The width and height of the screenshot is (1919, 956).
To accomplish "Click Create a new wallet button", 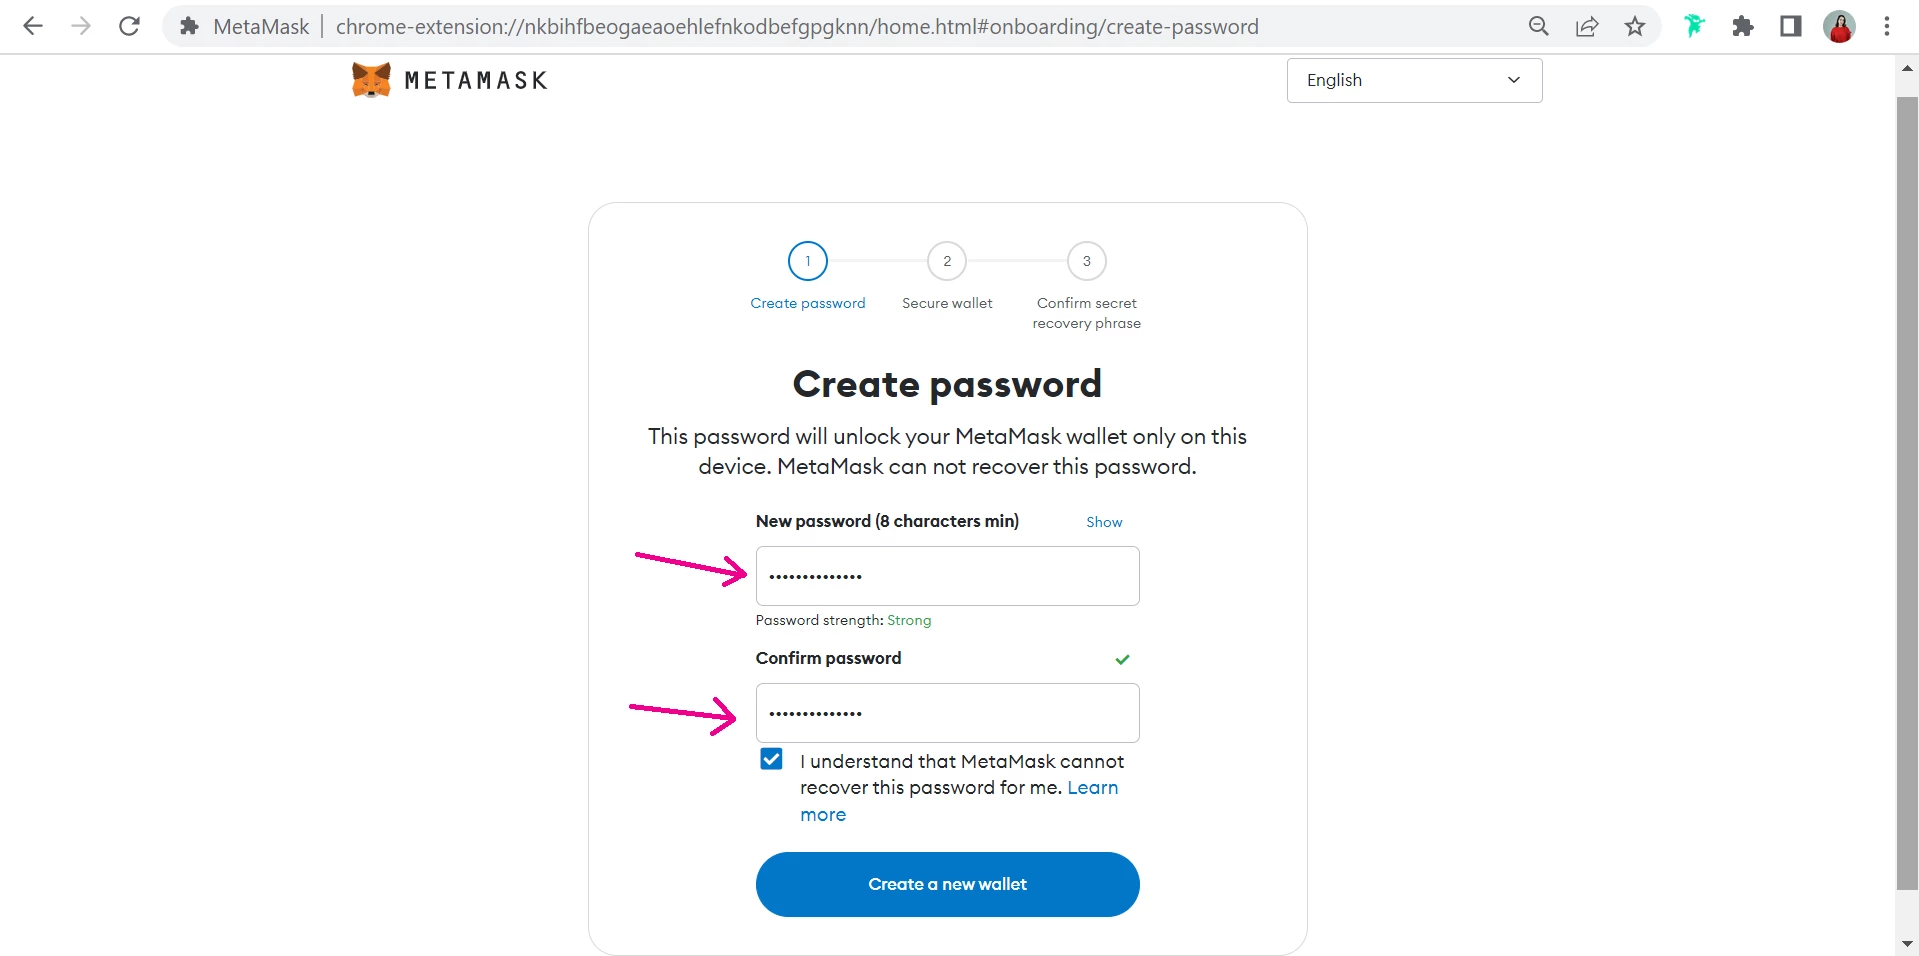I will (x=947, y=884).
